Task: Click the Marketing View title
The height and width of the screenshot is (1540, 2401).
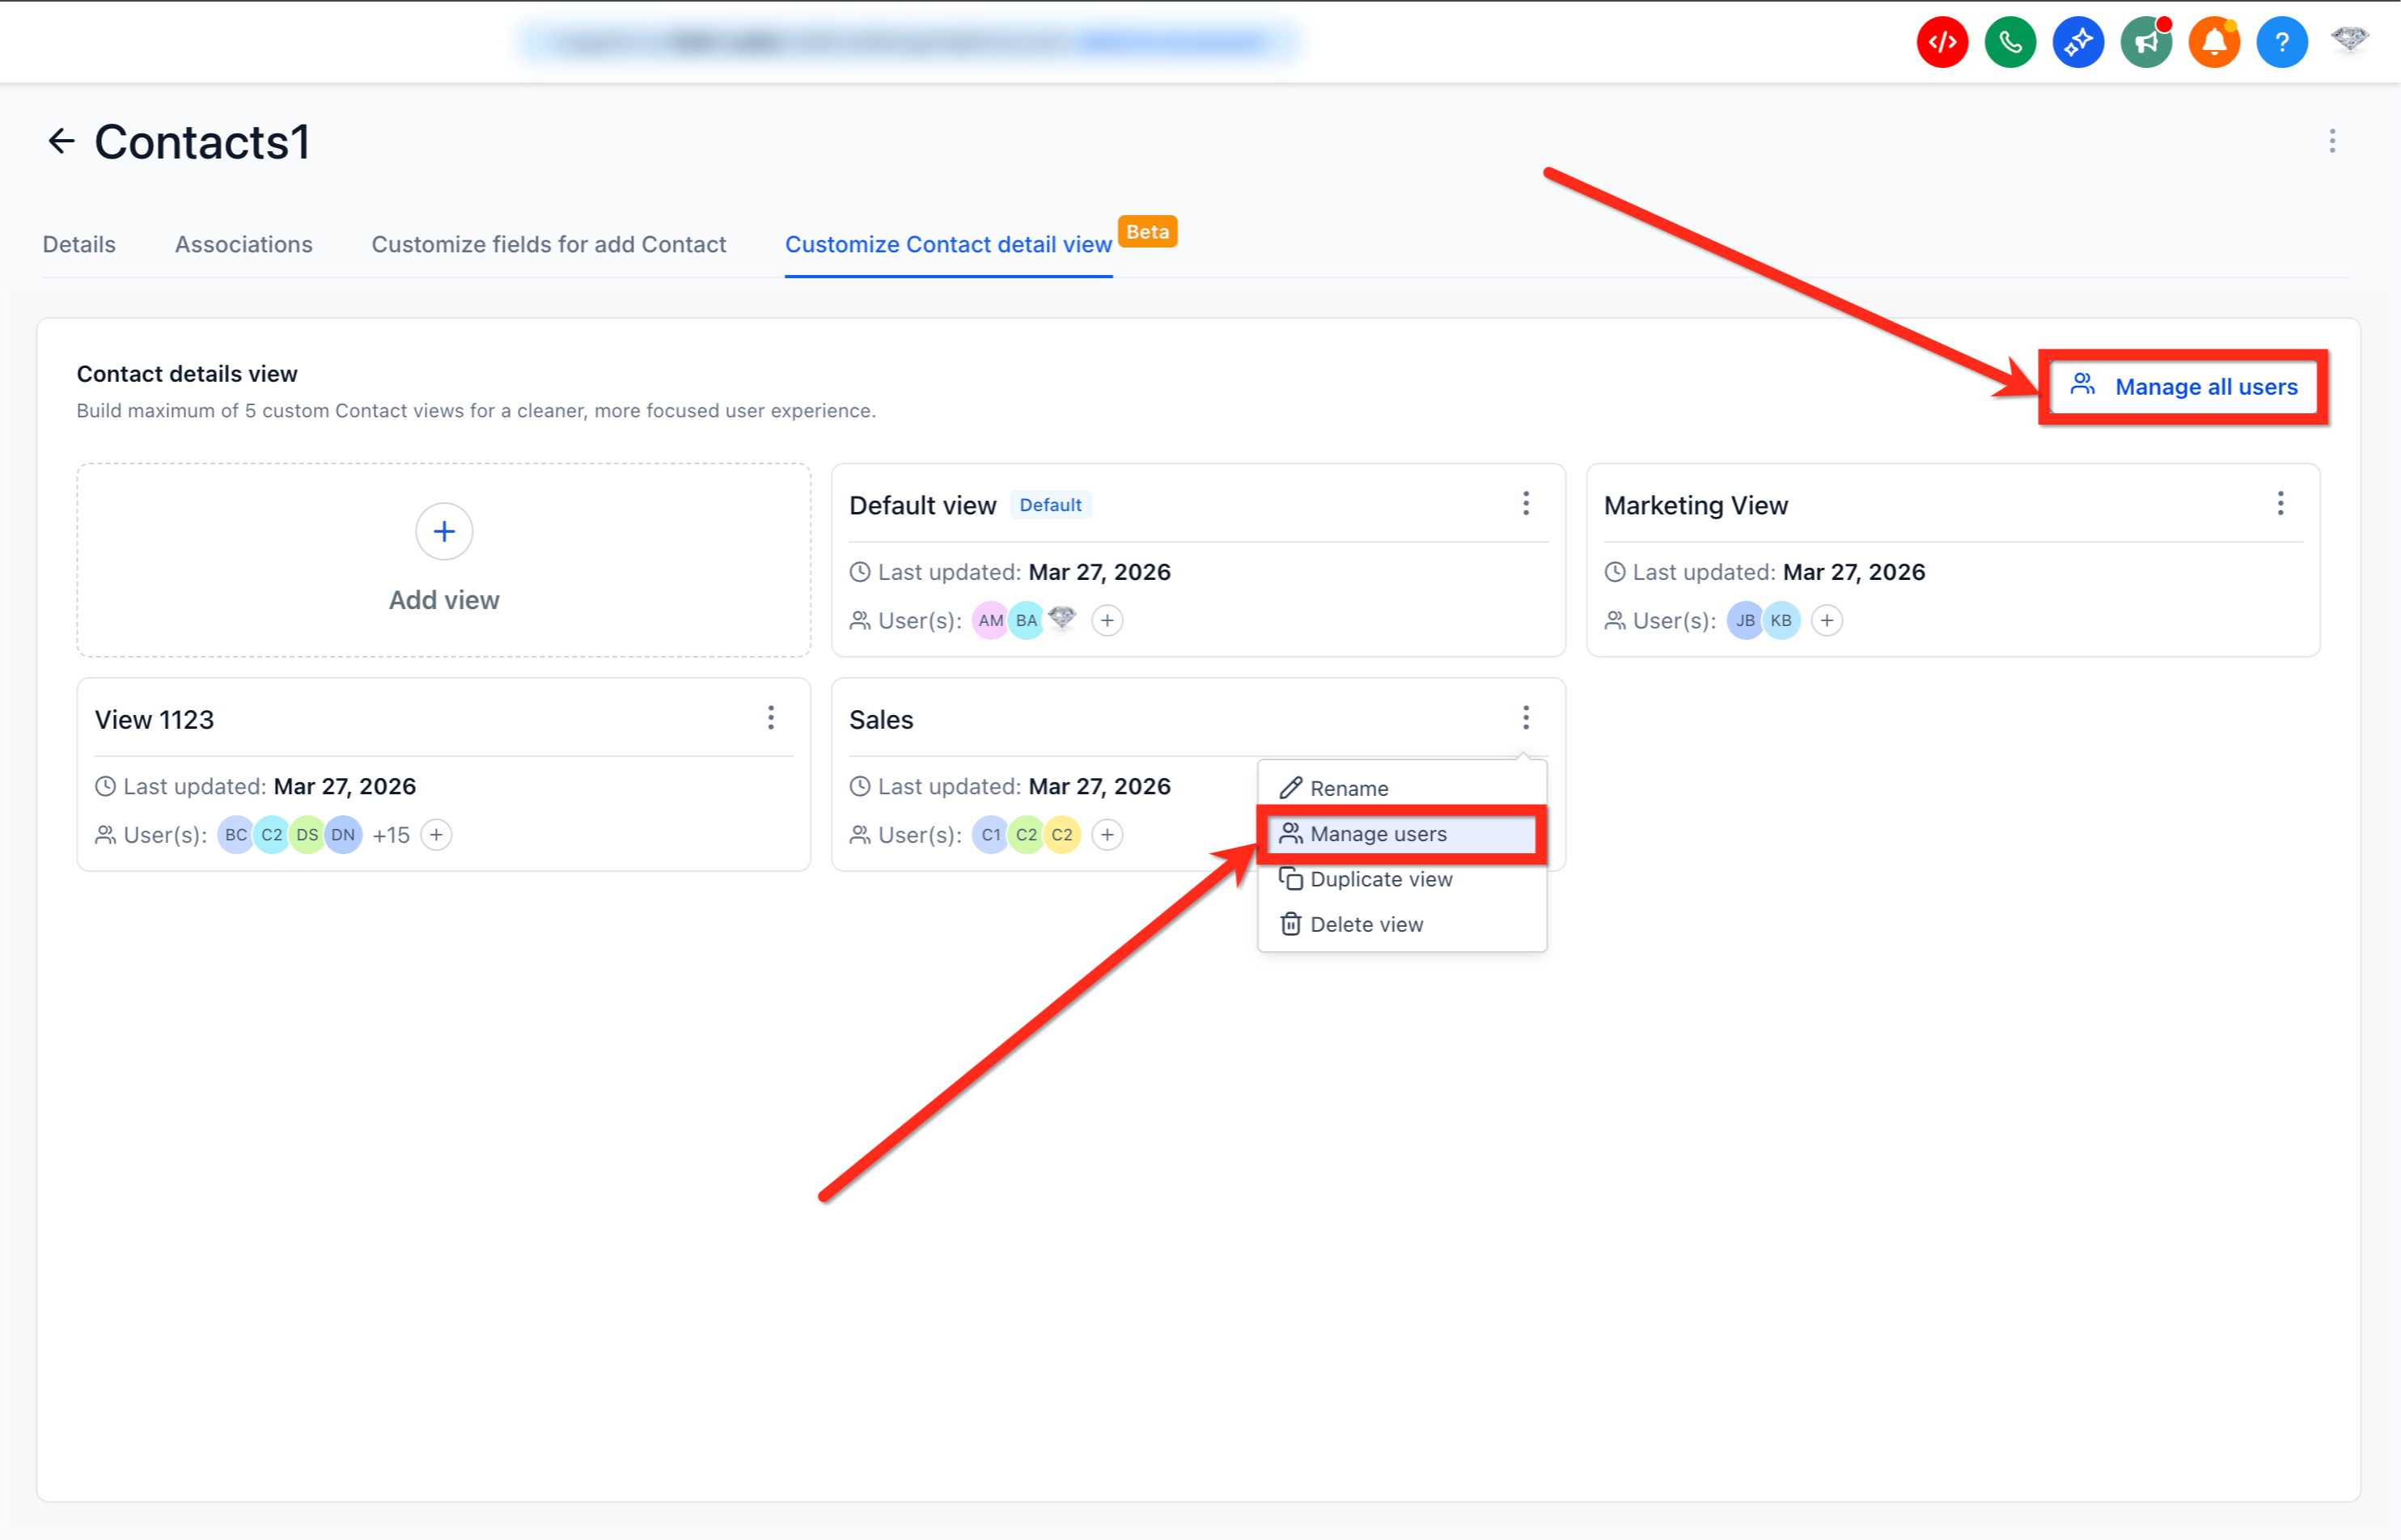Action: pos(1696,506)
